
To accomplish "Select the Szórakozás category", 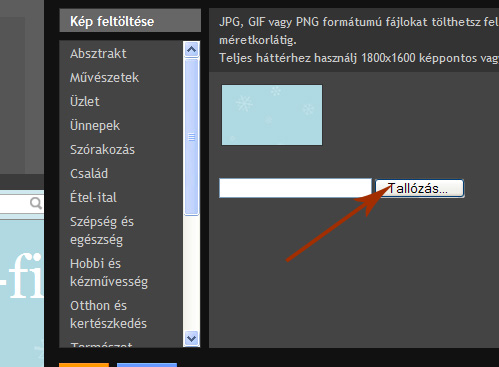I will tap(102, 150).
